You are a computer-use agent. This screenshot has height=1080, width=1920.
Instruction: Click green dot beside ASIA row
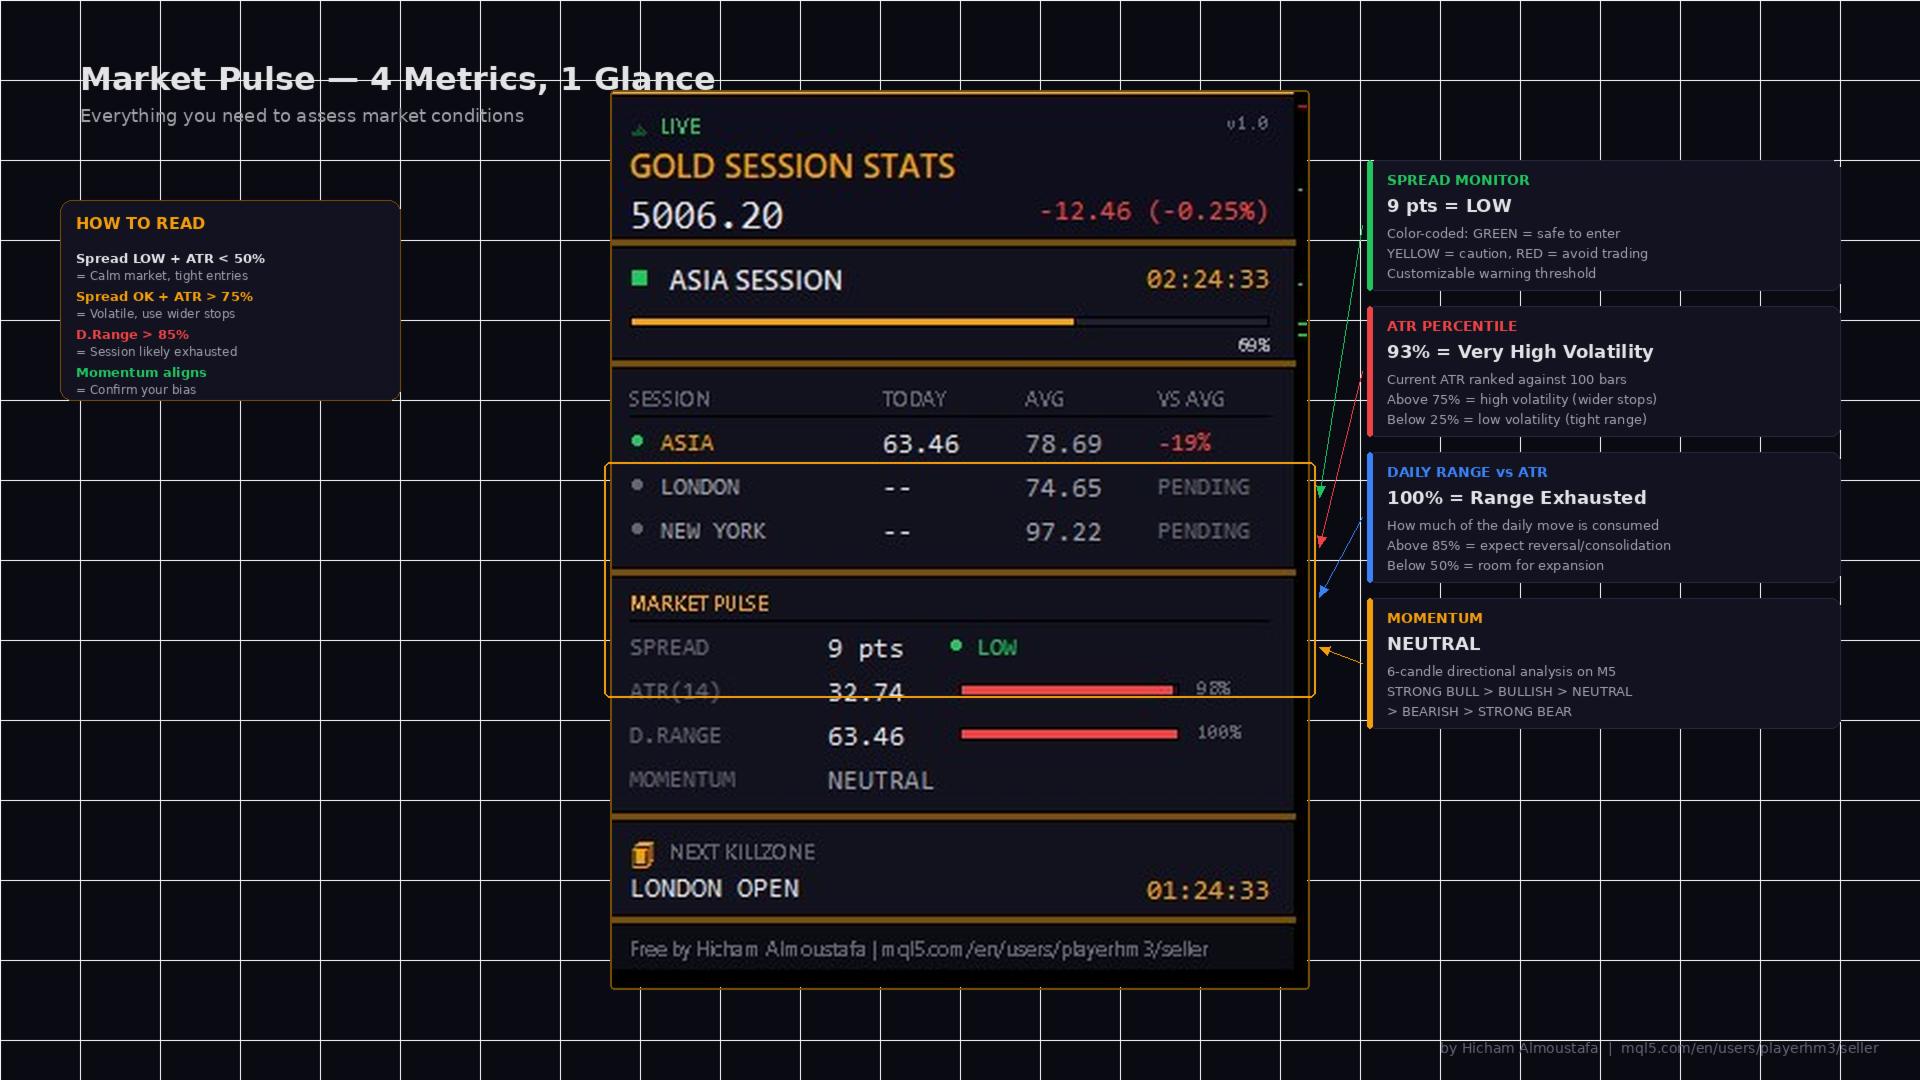point(637,441)
